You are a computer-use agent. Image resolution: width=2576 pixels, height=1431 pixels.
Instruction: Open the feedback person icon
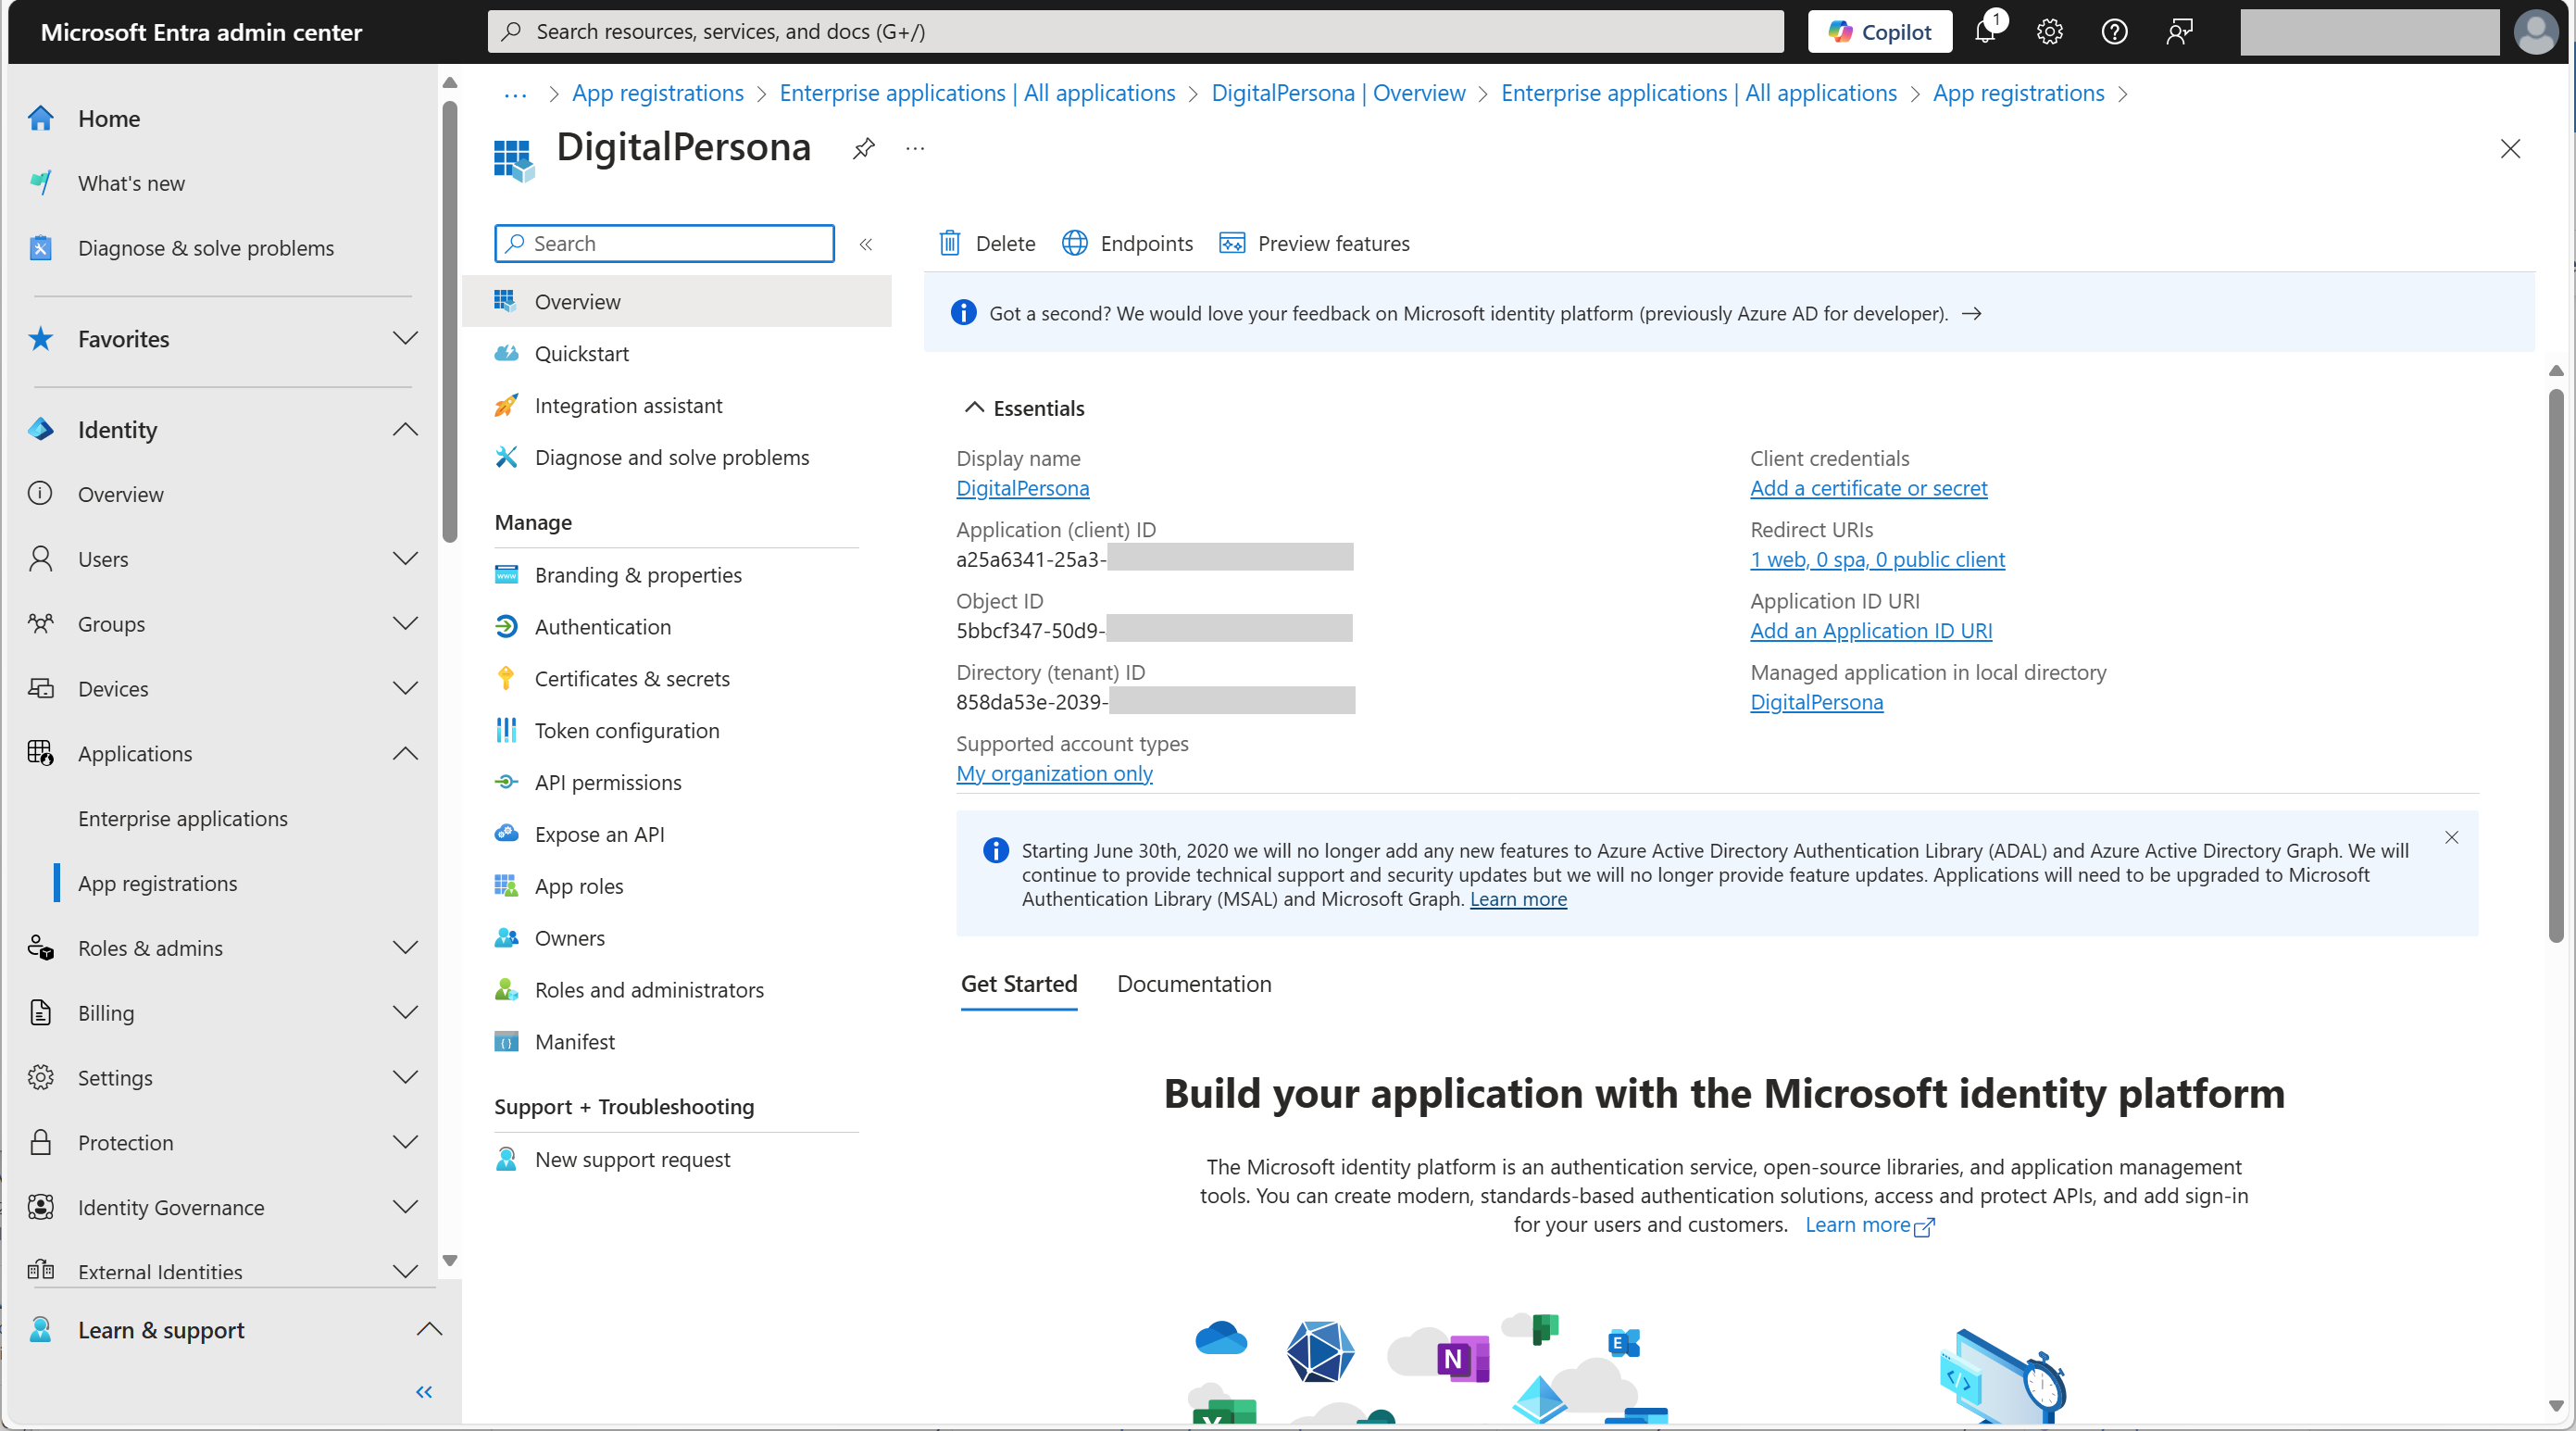(x=2179, y=32)
